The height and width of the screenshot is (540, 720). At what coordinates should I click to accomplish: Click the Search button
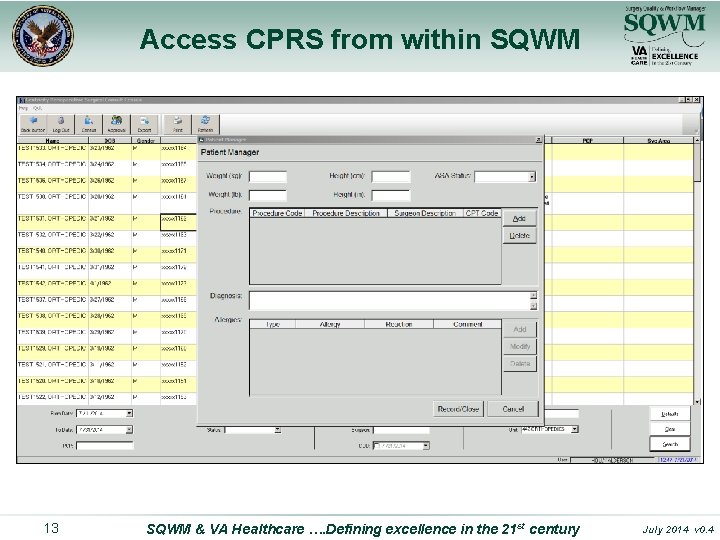(x=669, y=444)
